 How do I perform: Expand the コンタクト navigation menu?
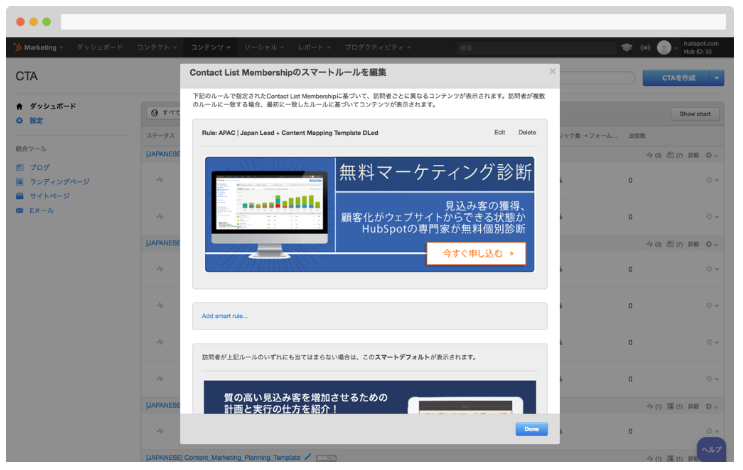(157, 47)
